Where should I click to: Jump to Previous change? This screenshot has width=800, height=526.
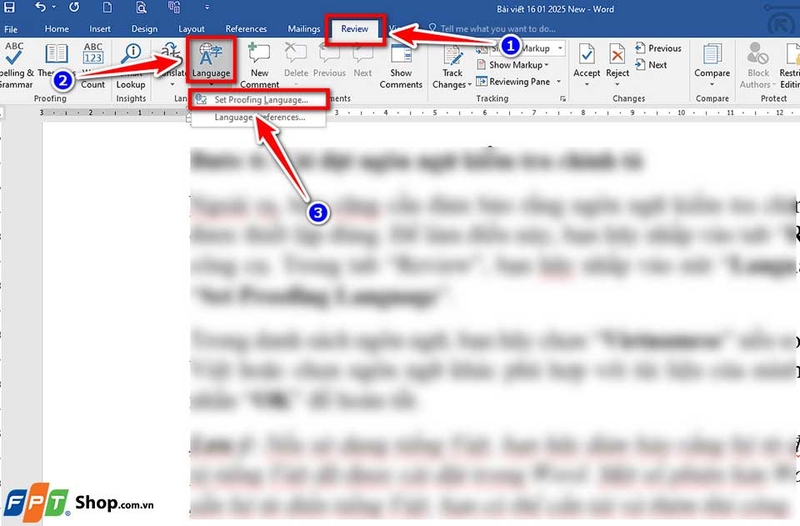[658, 48]
